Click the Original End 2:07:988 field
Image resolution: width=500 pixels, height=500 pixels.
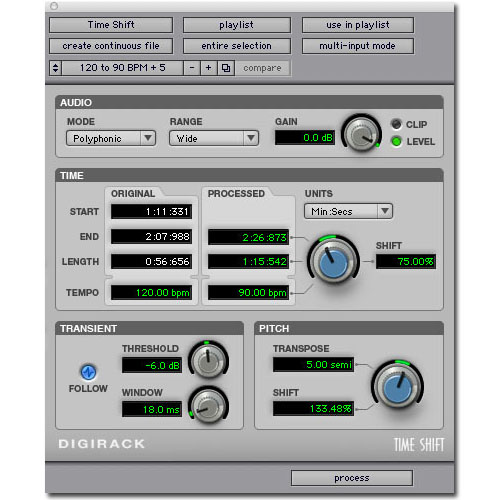[x=151, y=237]
